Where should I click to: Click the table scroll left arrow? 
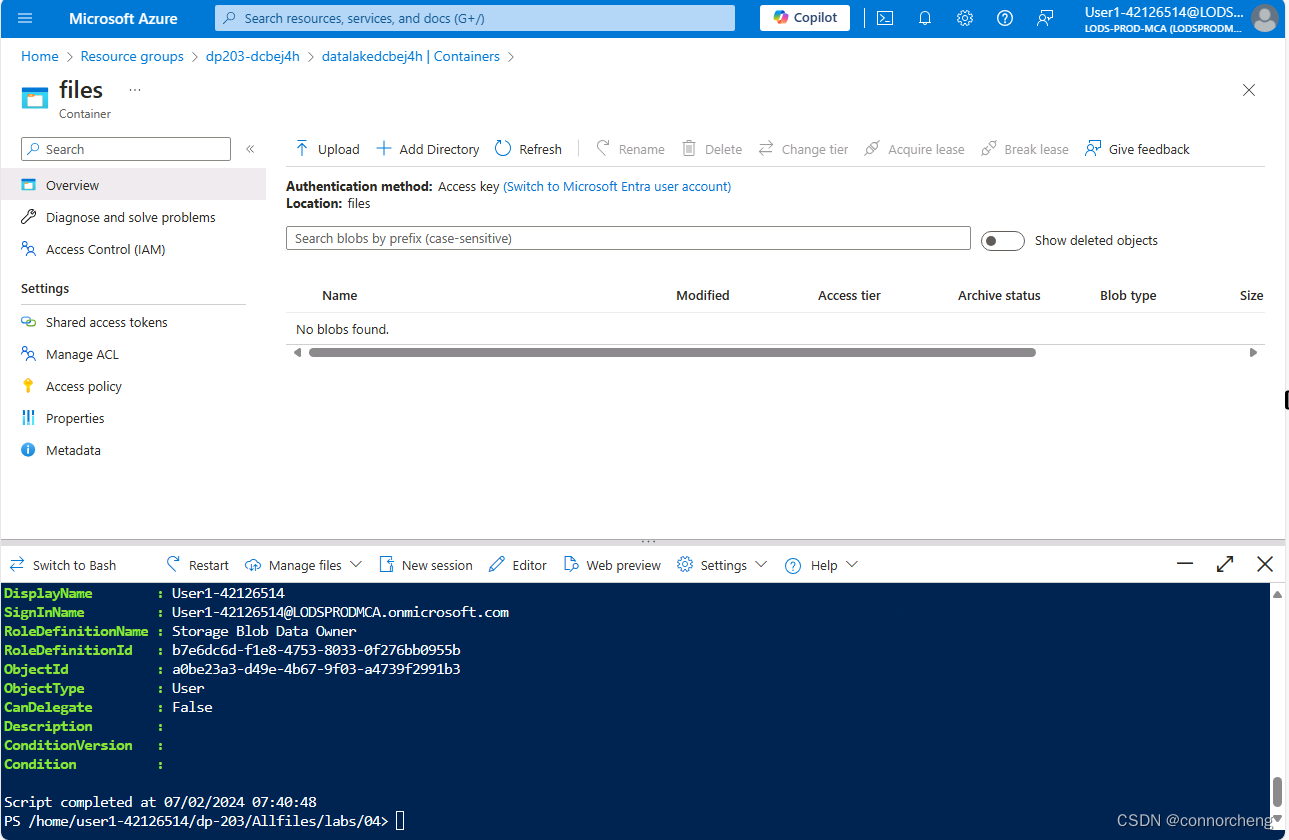(x=296, y=352)
